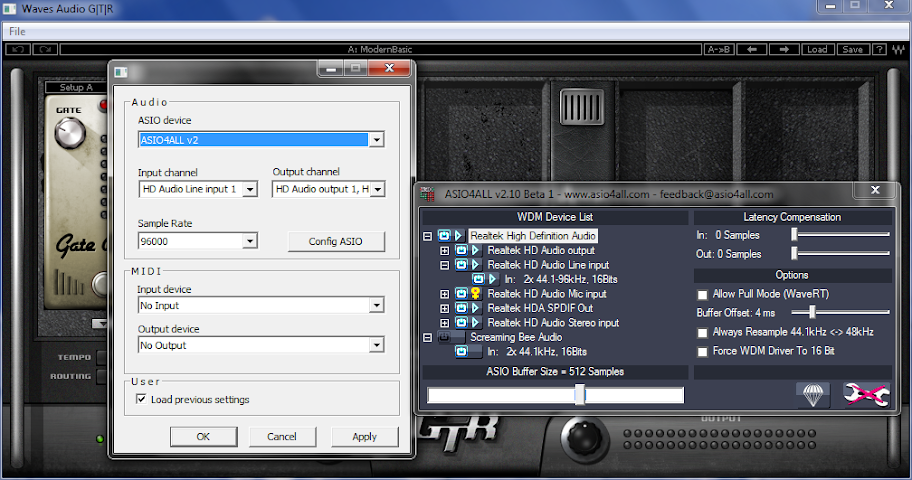Click the undo arrow in G|T|R toolbar

[x=18, y=49]
